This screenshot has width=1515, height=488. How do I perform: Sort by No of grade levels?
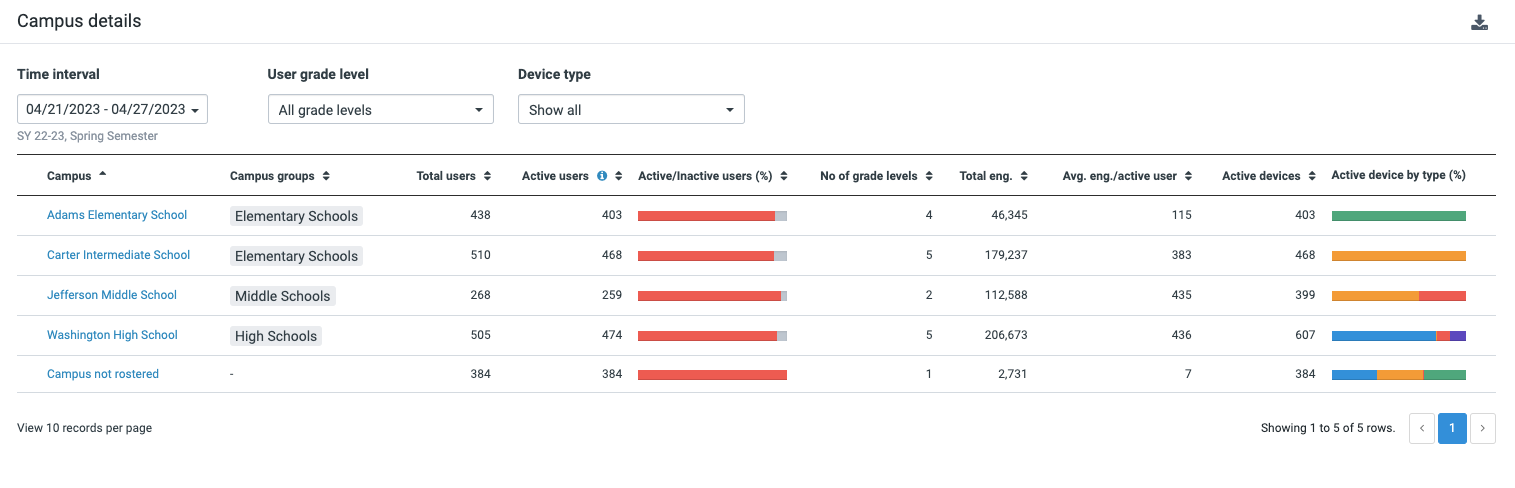click(876, 175)
